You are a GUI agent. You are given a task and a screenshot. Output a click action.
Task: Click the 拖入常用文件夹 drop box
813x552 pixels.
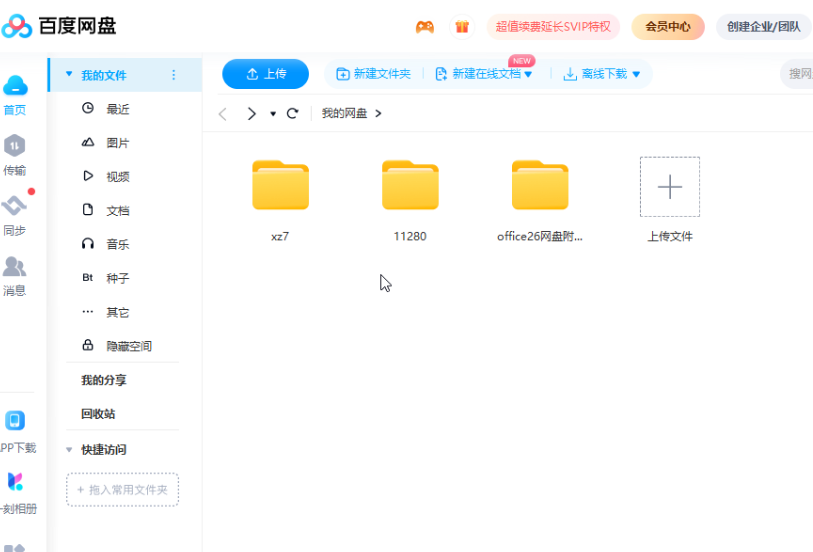click(x=122, y=489)
